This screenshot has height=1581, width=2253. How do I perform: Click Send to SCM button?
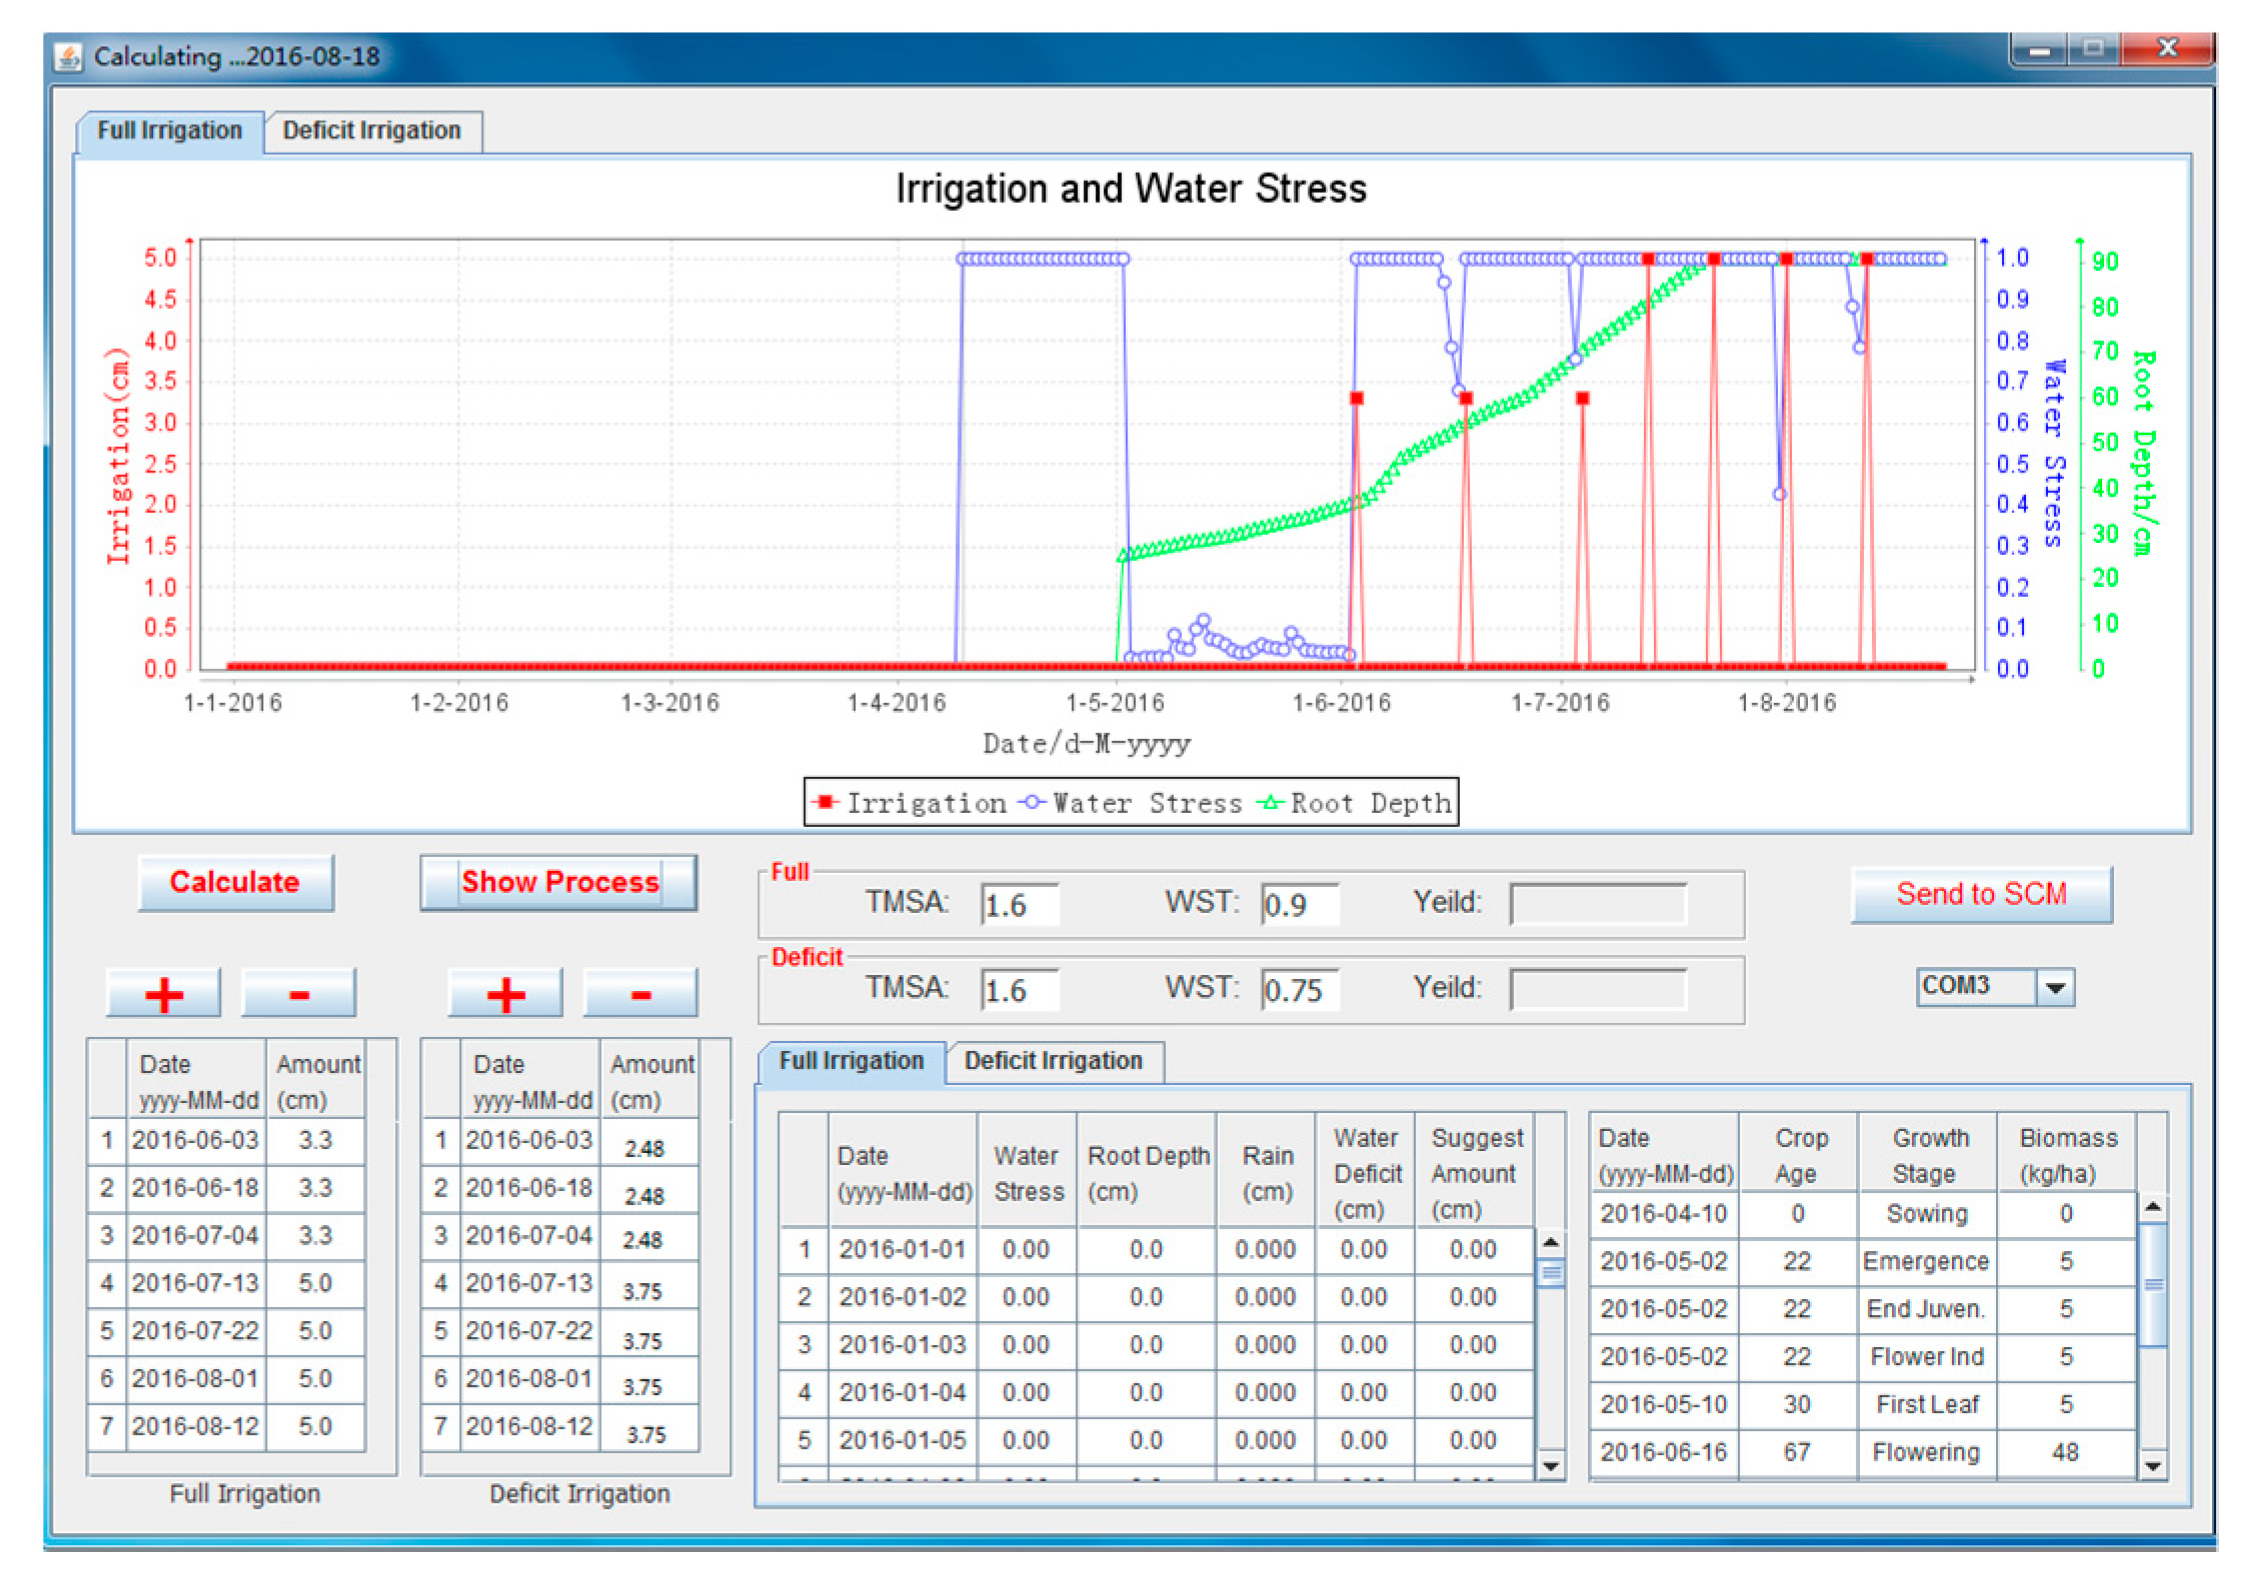[x=1980, y=894]
